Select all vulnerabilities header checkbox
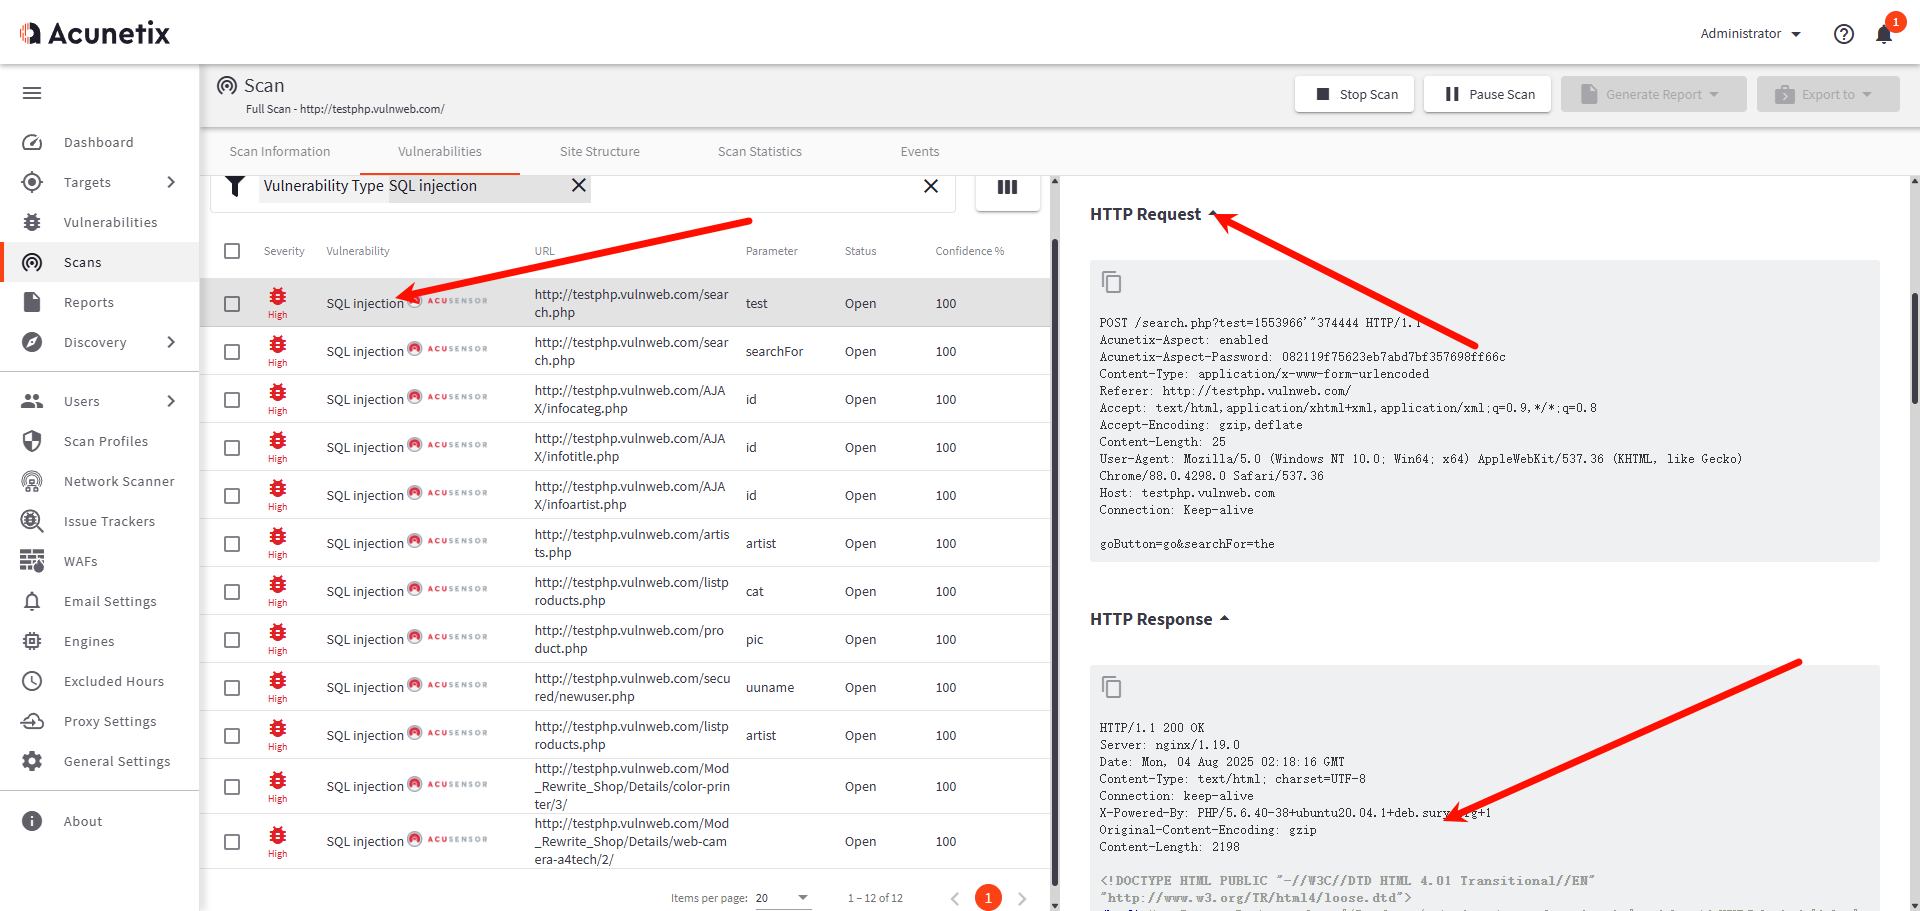Image resolution: width=1920 pixels, height=911 pixels. click(232, 251)
